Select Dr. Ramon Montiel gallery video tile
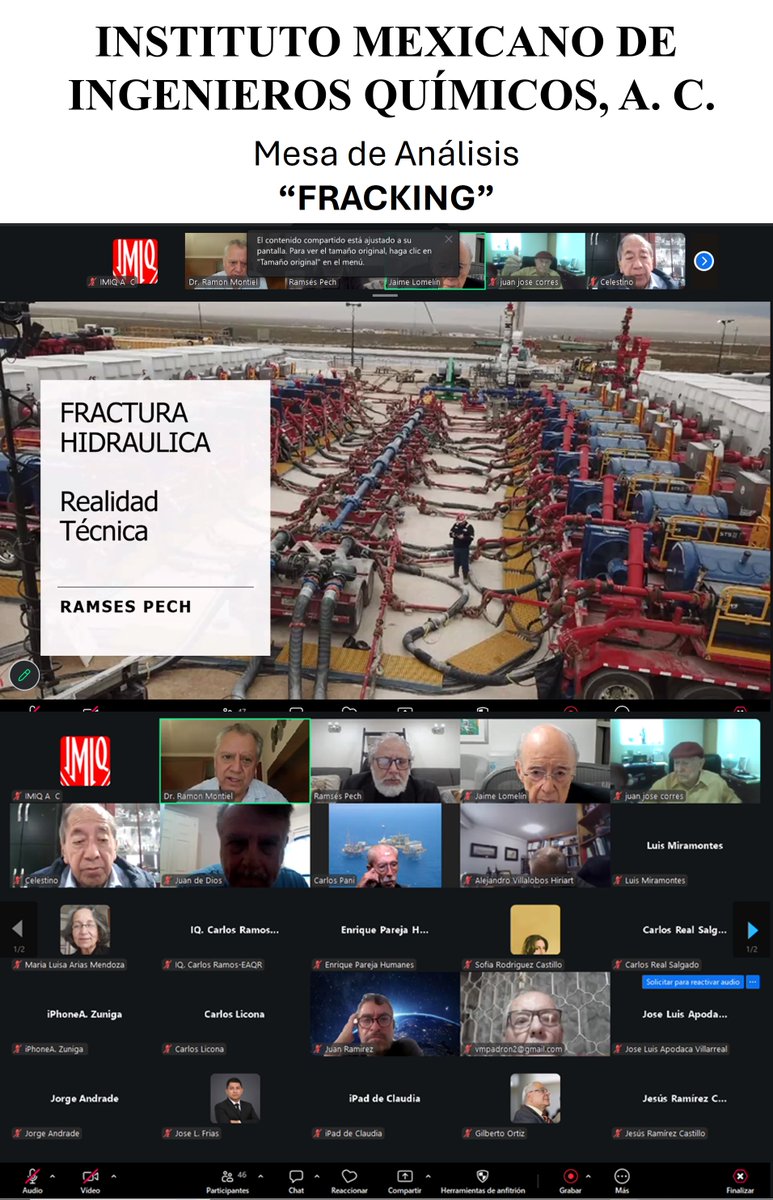The height and width of the screenshot is (1200, 773). (x=235, y=761)
